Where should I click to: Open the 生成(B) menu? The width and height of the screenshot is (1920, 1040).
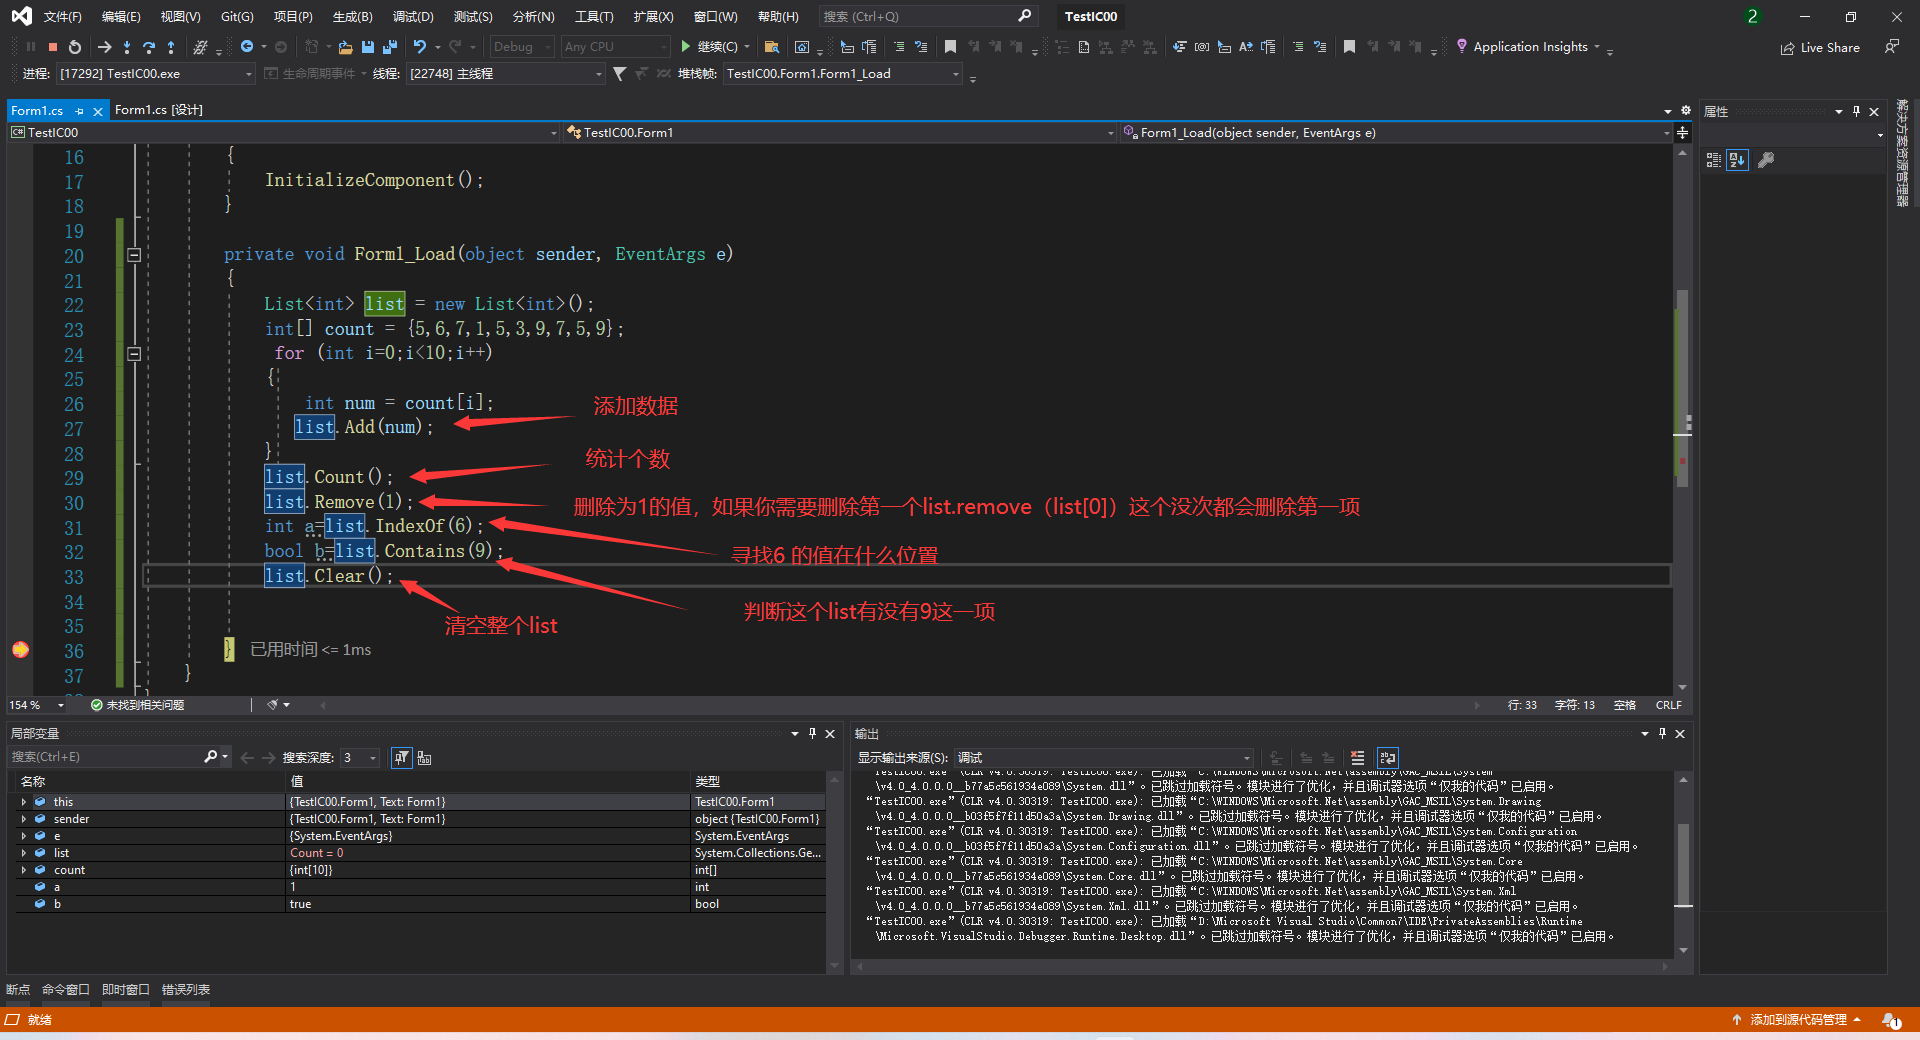[x=352, y=17]
